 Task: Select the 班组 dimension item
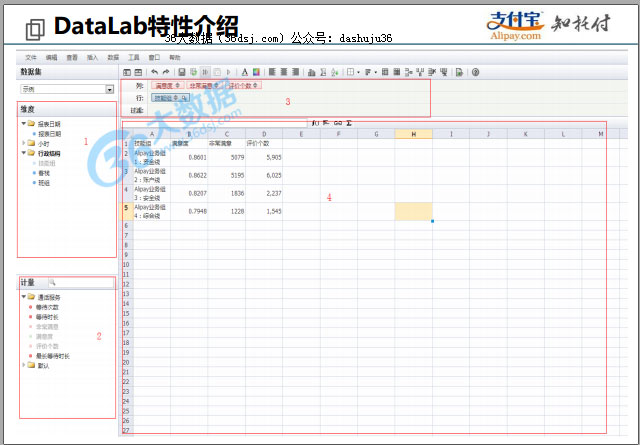tap(44, 183)
